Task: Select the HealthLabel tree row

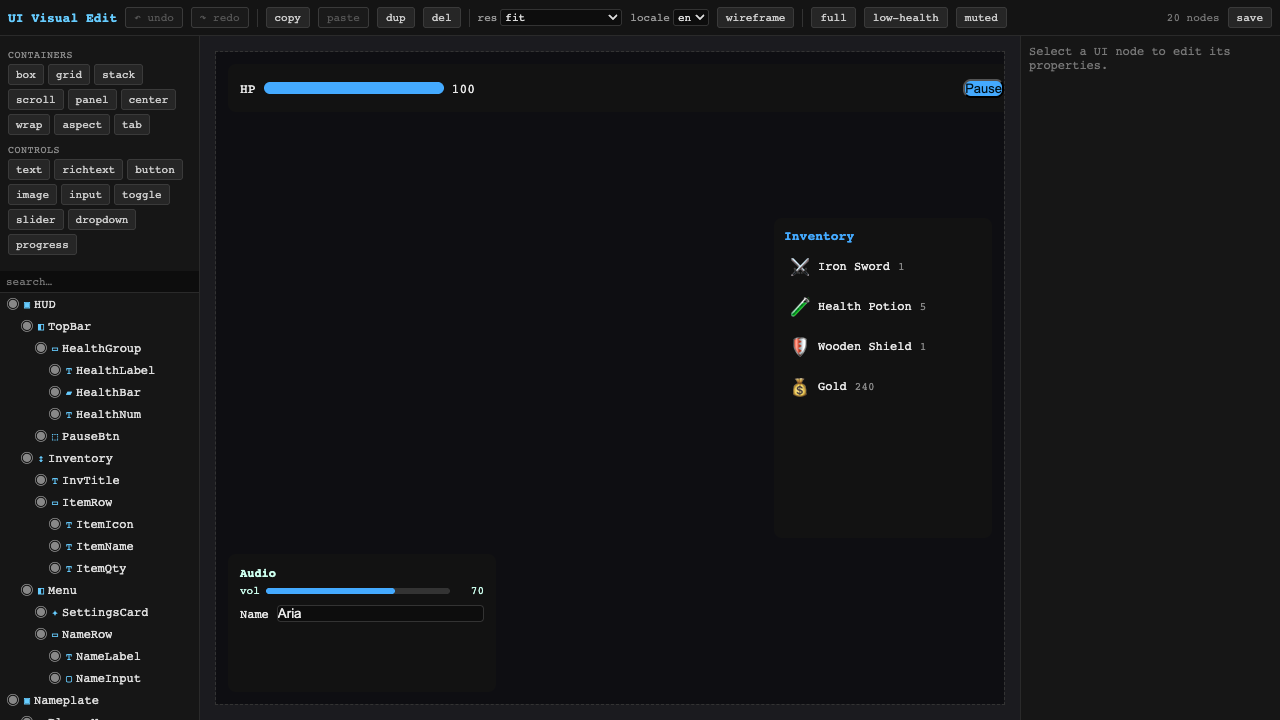Action: coord(100,370)
